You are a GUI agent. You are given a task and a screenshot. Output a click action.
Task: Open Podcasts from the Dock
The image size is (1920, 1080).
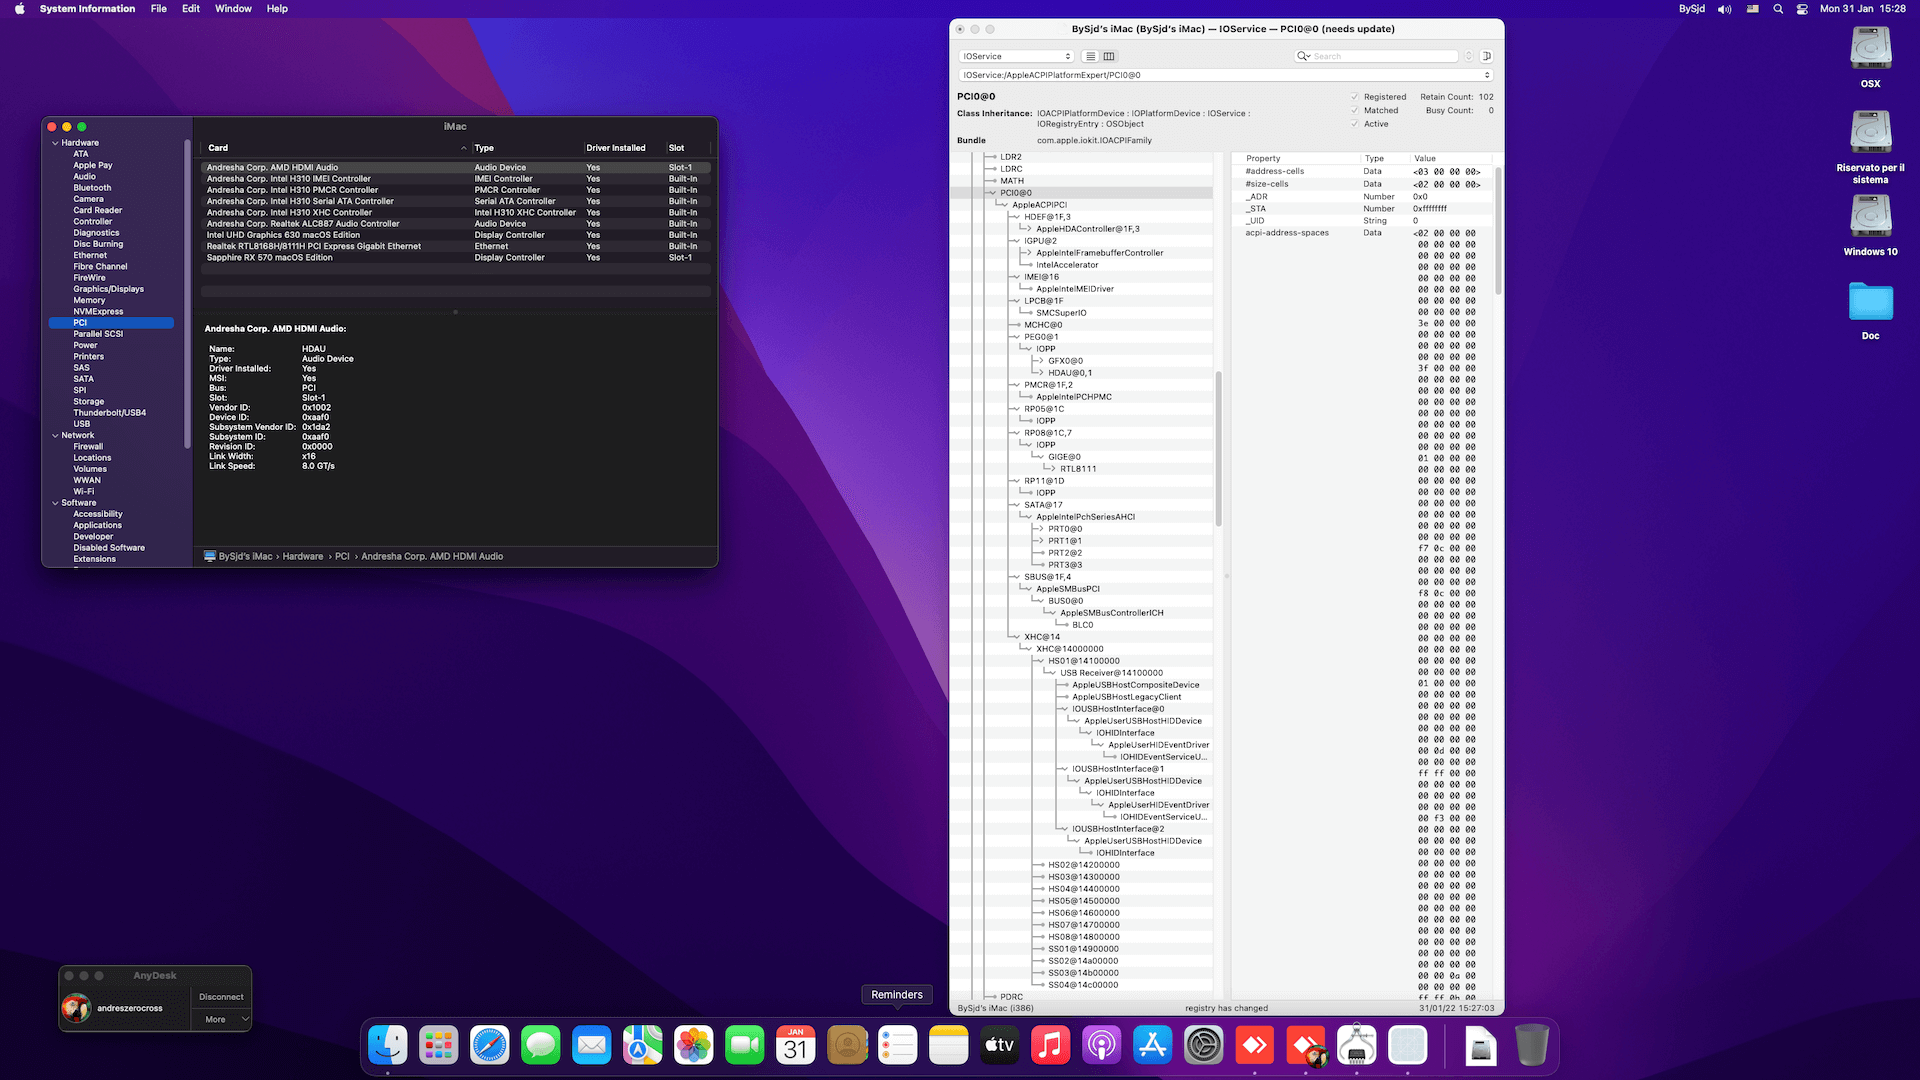[x=1102, y=1046]
